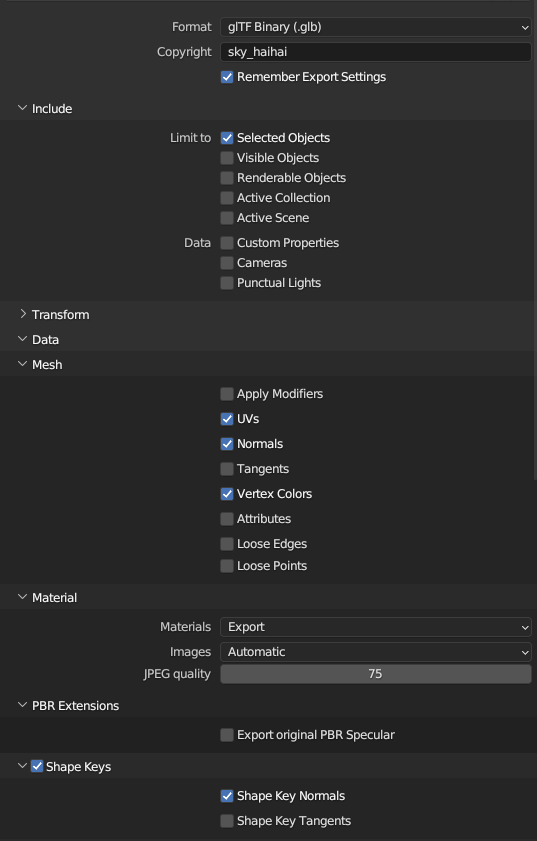Click the Copyright text field
The width and height of the screenshot is (537, 841).
coord(376,52)
